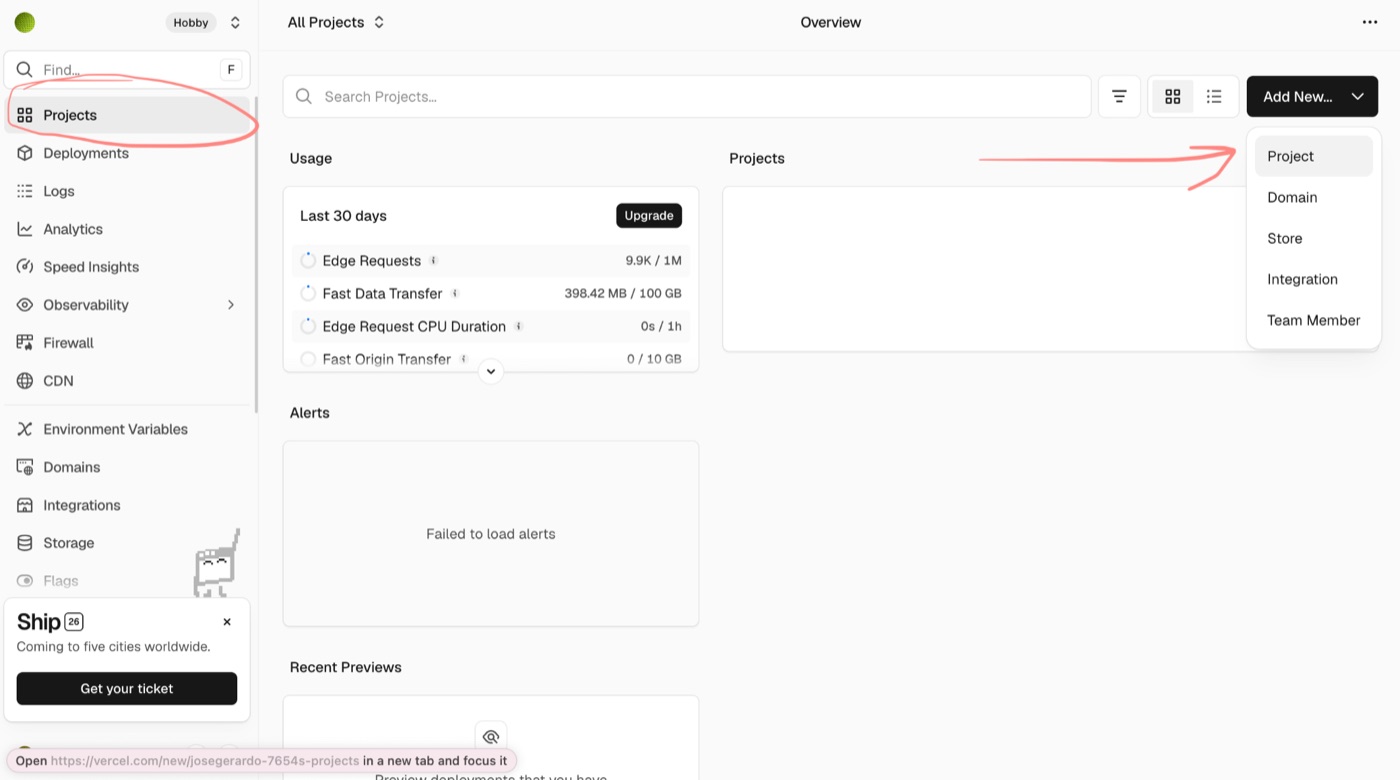1400x780 pixels.
Task: Show info for Edge Request CPU Duration
Action: (x=518, y=326)
